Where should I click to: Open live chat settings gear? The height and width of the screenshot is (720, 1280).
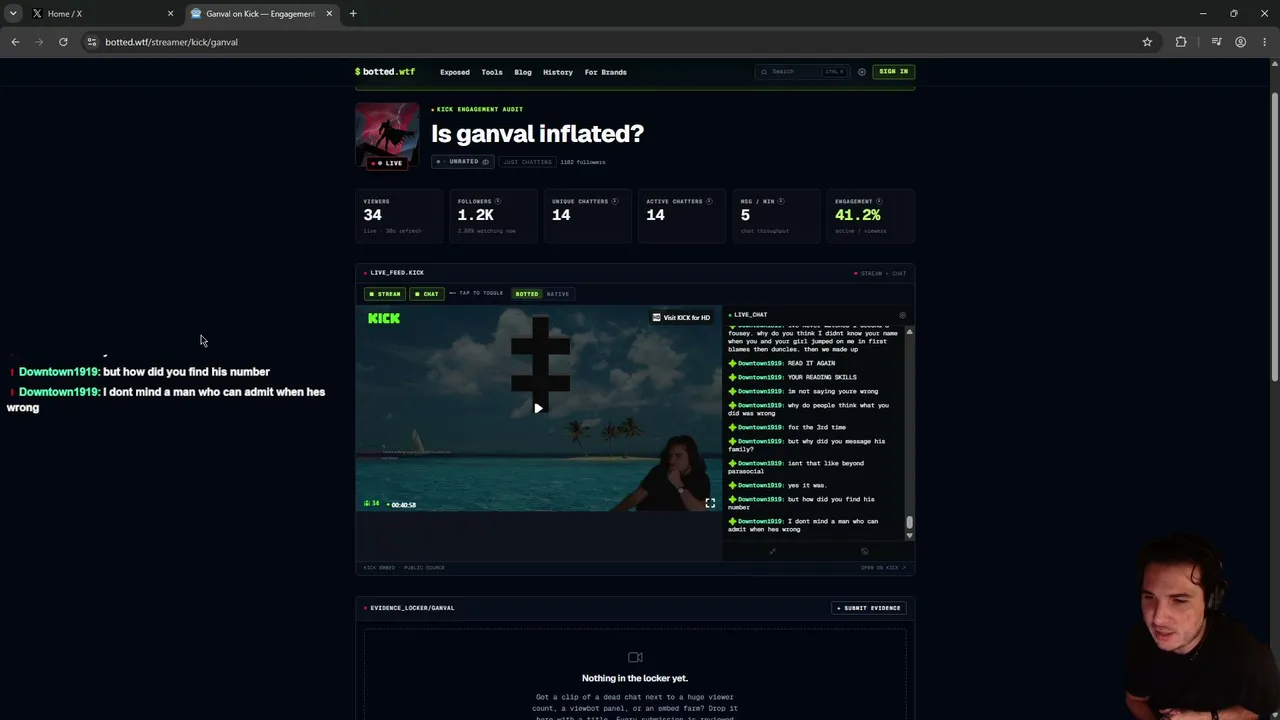[902, 315]
